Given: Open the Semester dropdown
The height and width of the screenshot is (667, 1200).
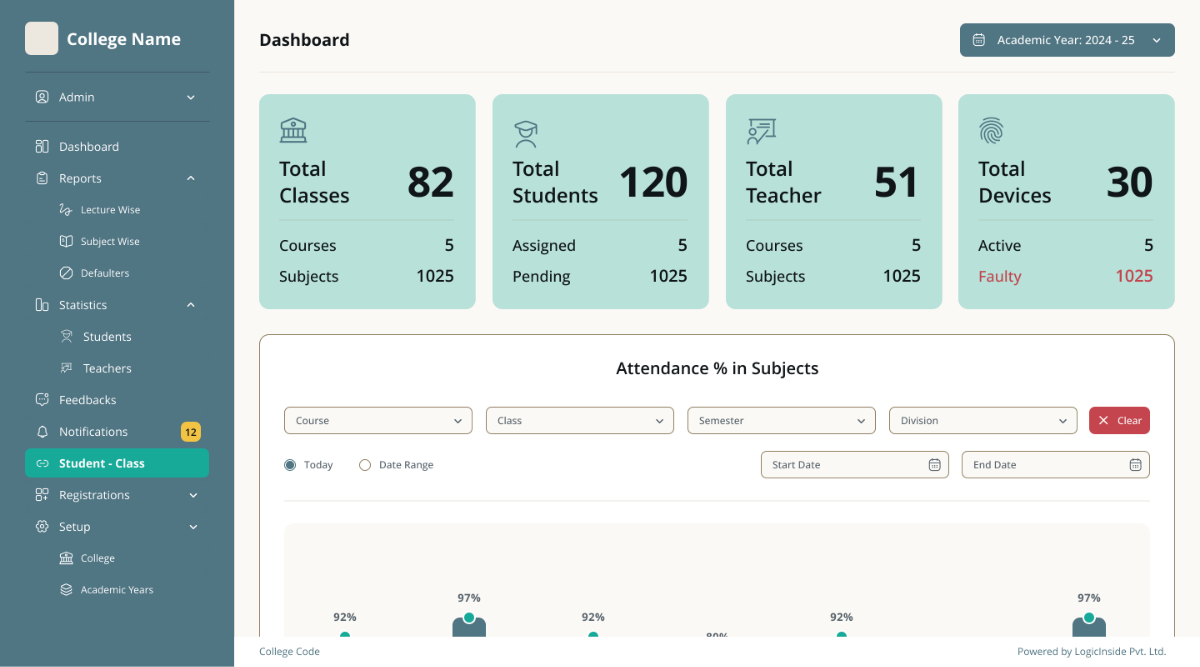Looking at the screenshot, I should tap(781, 421).
